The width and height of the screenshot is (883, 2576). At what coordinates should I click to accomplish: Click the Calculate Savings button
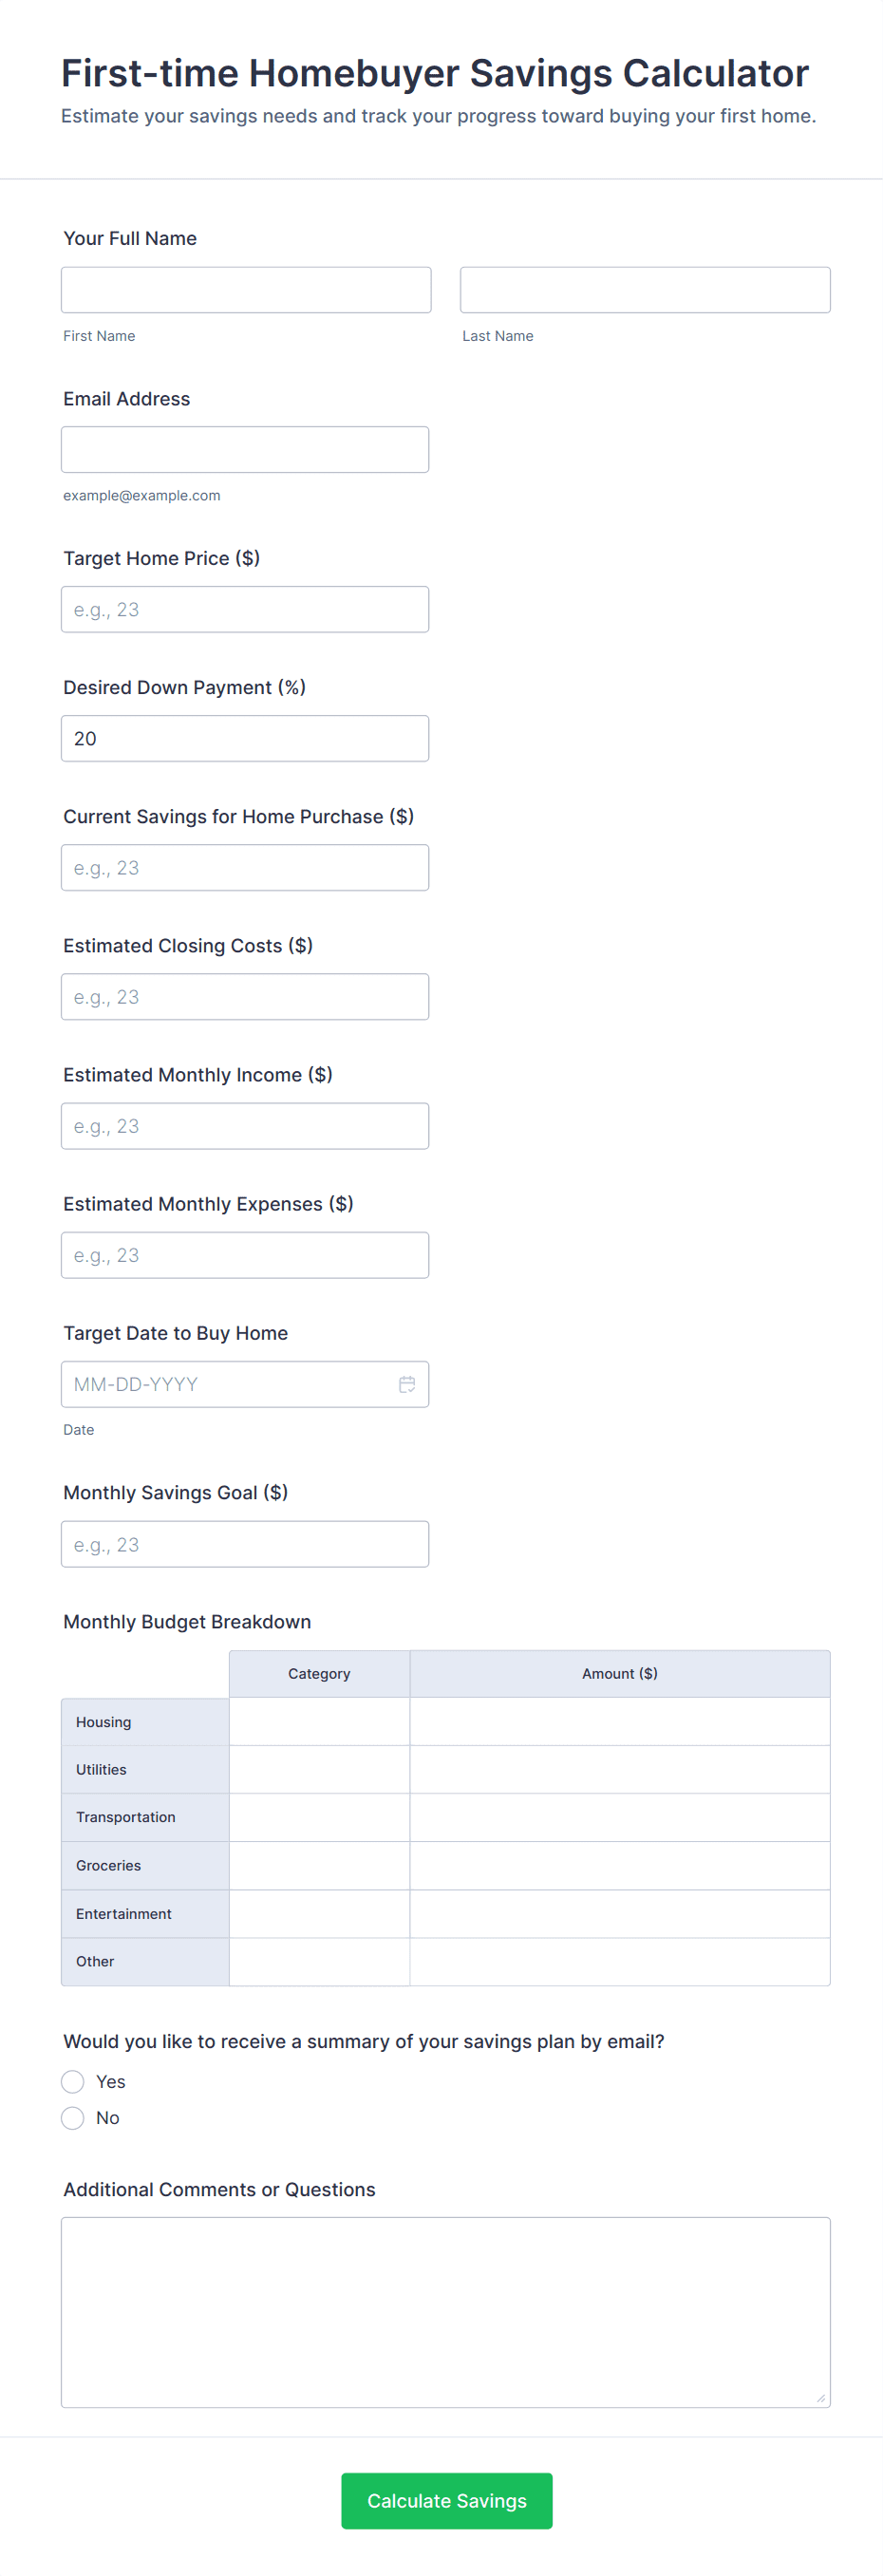pyautogui.click(x=446, y=2500)
